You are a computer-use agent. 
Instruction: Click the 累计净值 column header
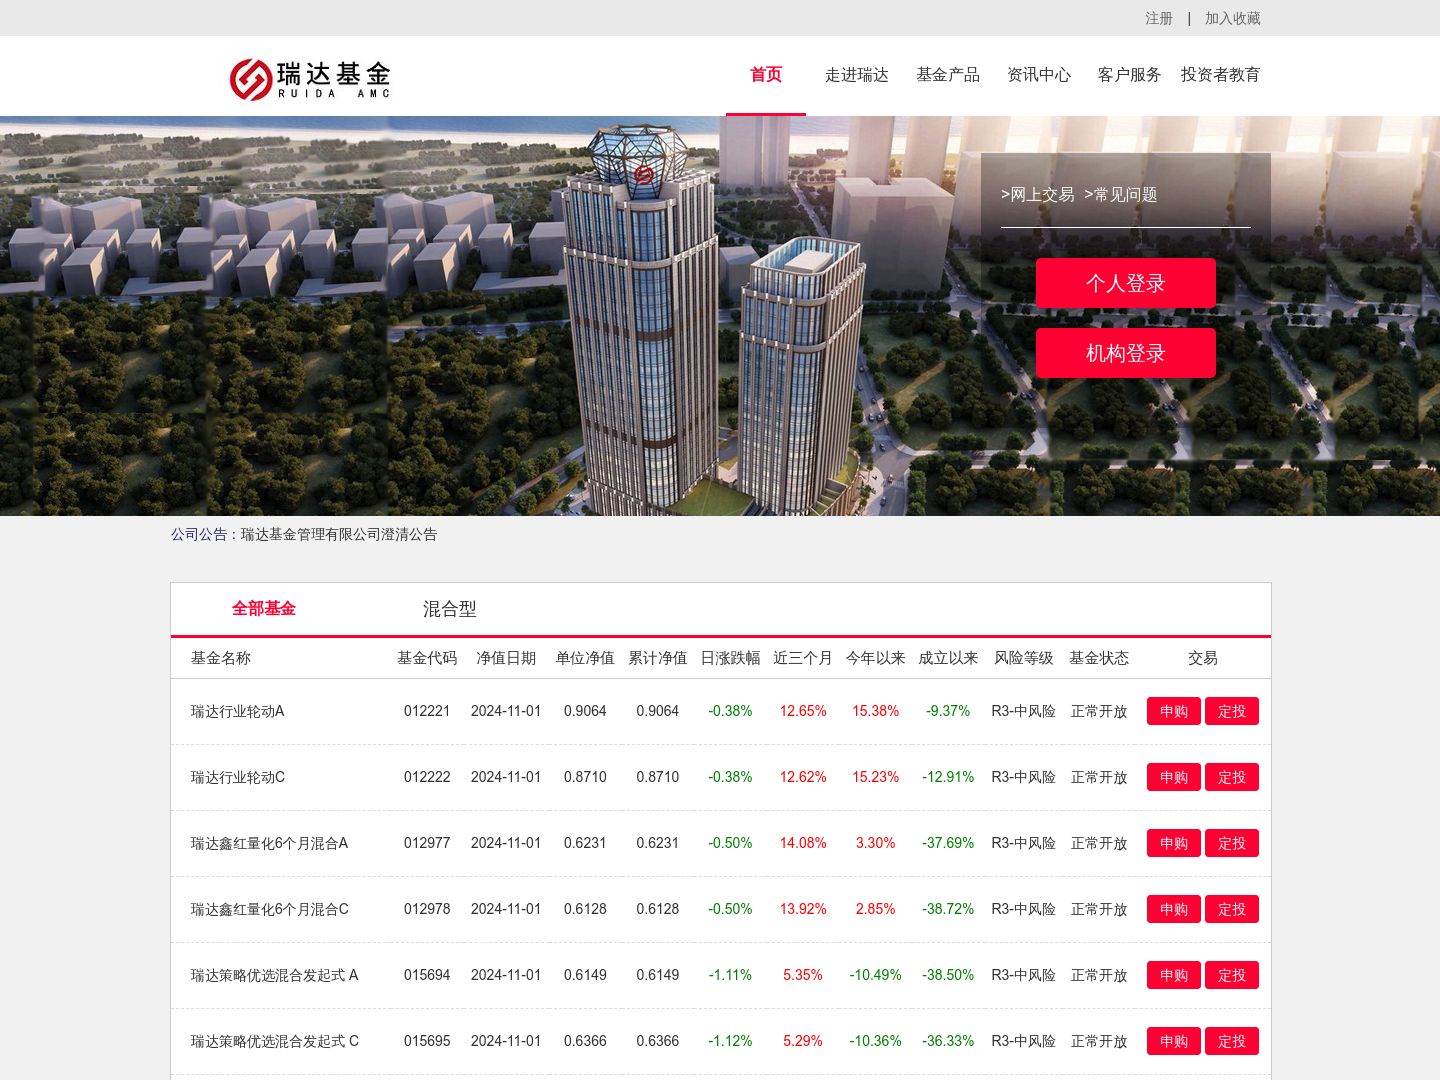[658, 658]
